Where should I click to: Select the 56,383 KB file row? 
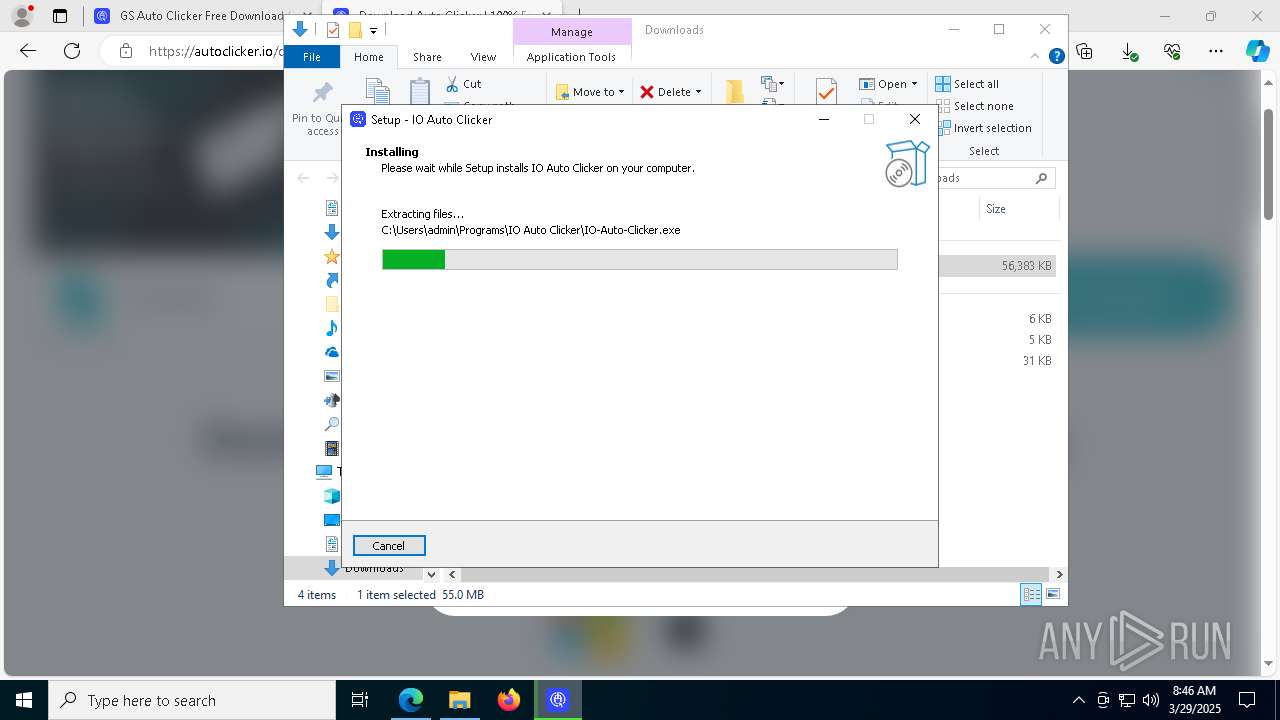[x=997, y=266]
